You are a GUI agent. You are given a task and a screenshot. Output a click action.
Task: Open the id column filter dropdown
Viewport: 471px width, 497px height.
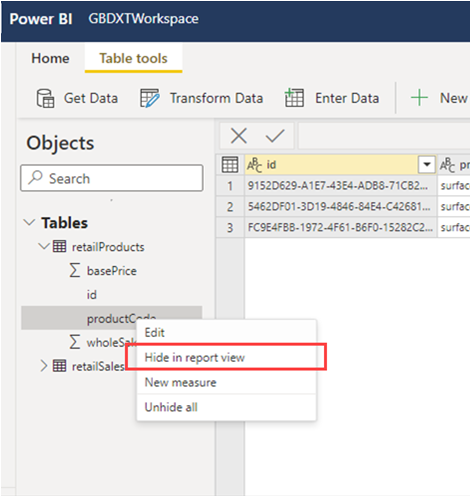coord(427,164)
